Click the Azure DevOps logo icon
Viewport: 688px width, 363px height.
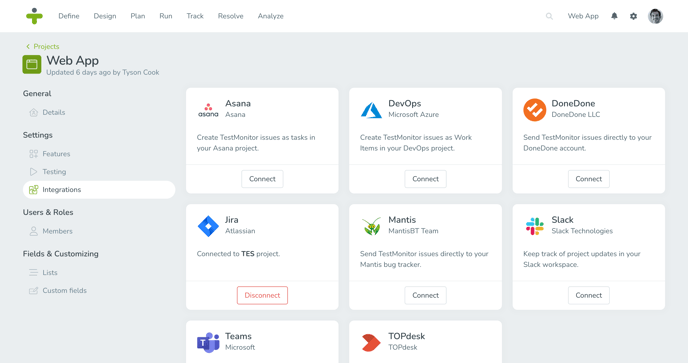coord(371,110)
